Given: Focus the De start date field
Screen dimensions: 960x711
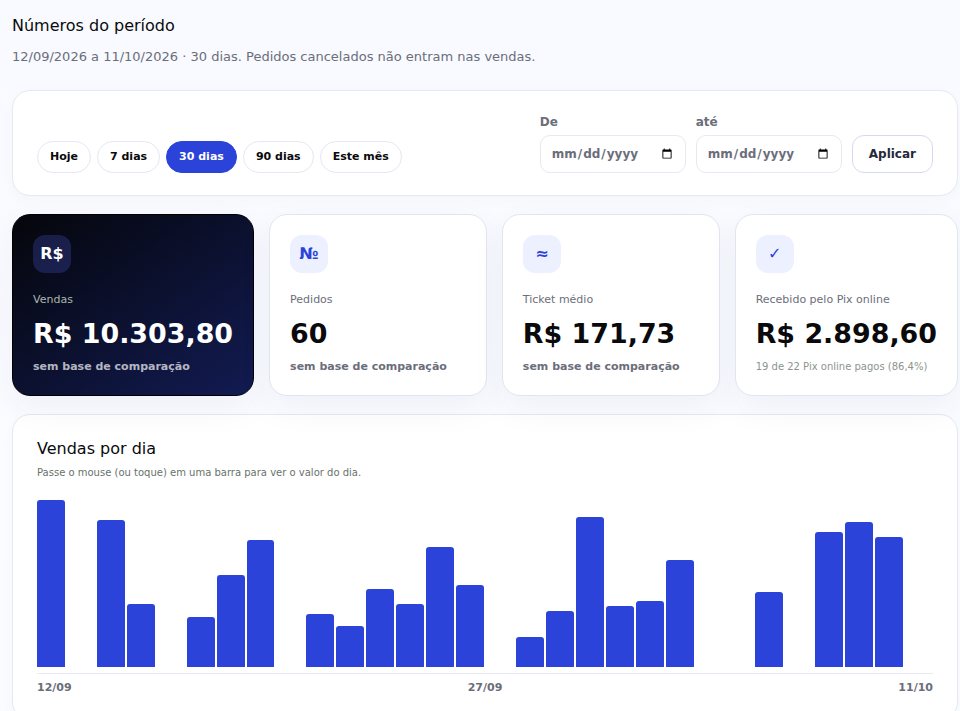Looking at the screenshot, I should (x=612, y=154).
